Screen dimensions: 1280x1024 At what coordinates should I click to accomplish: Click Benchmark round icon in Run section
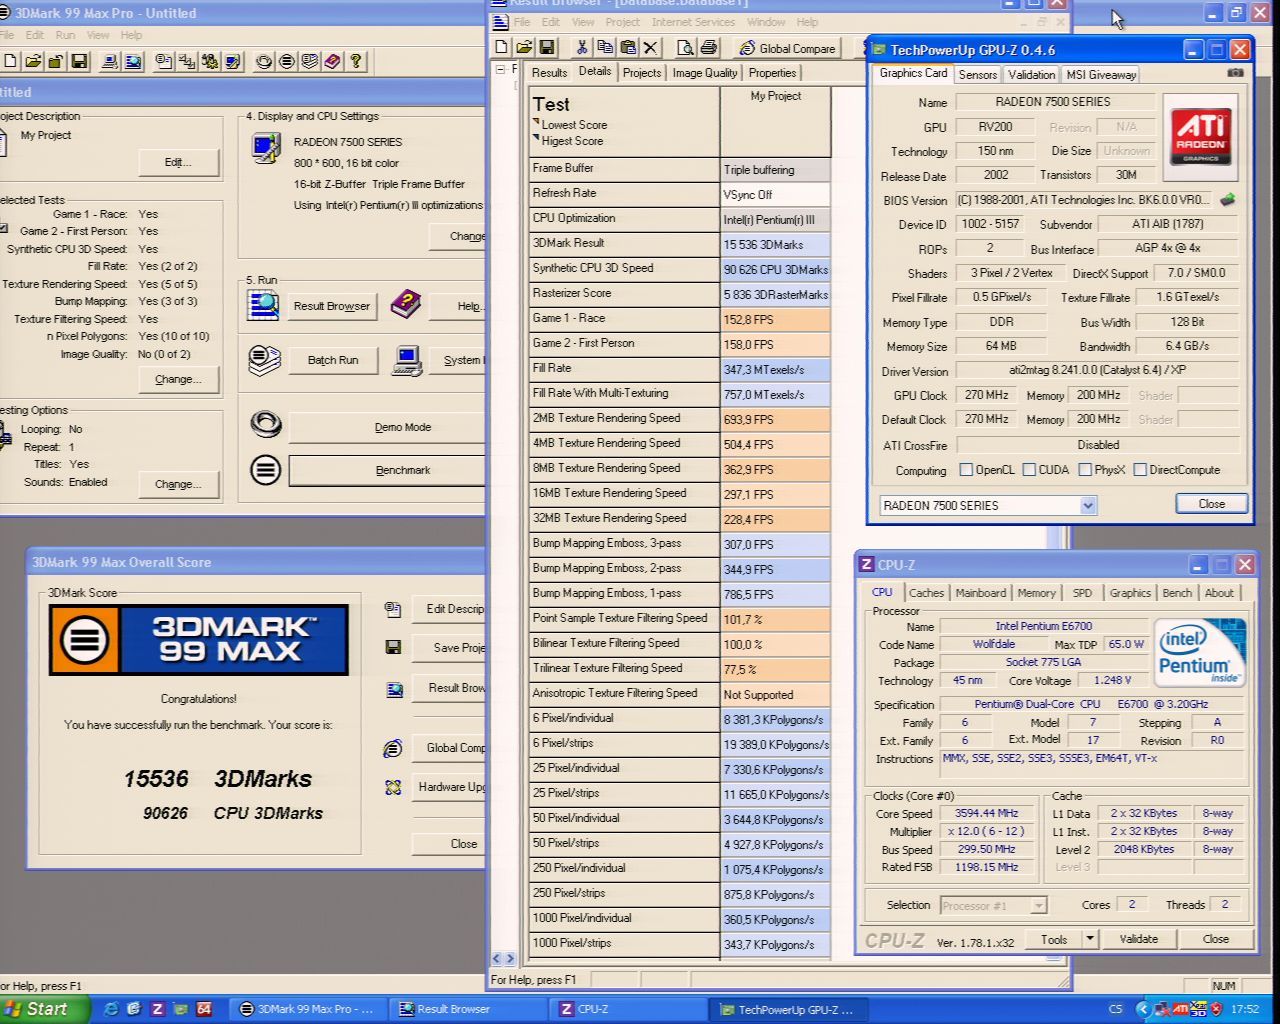click(265, 469)
